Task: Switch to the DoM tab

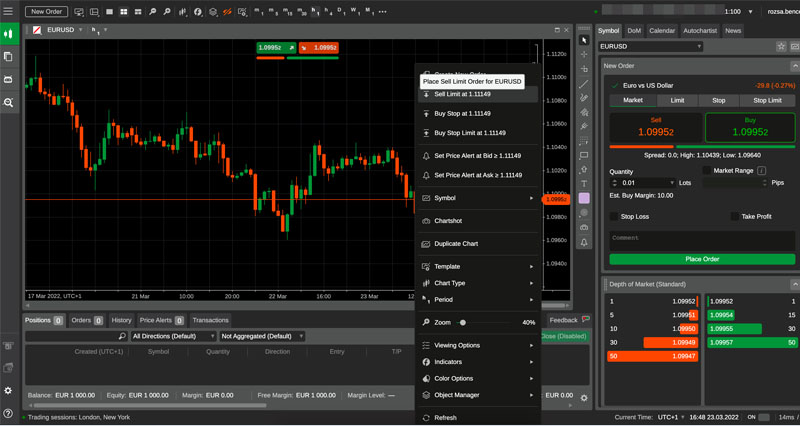Action: point(634,31)
